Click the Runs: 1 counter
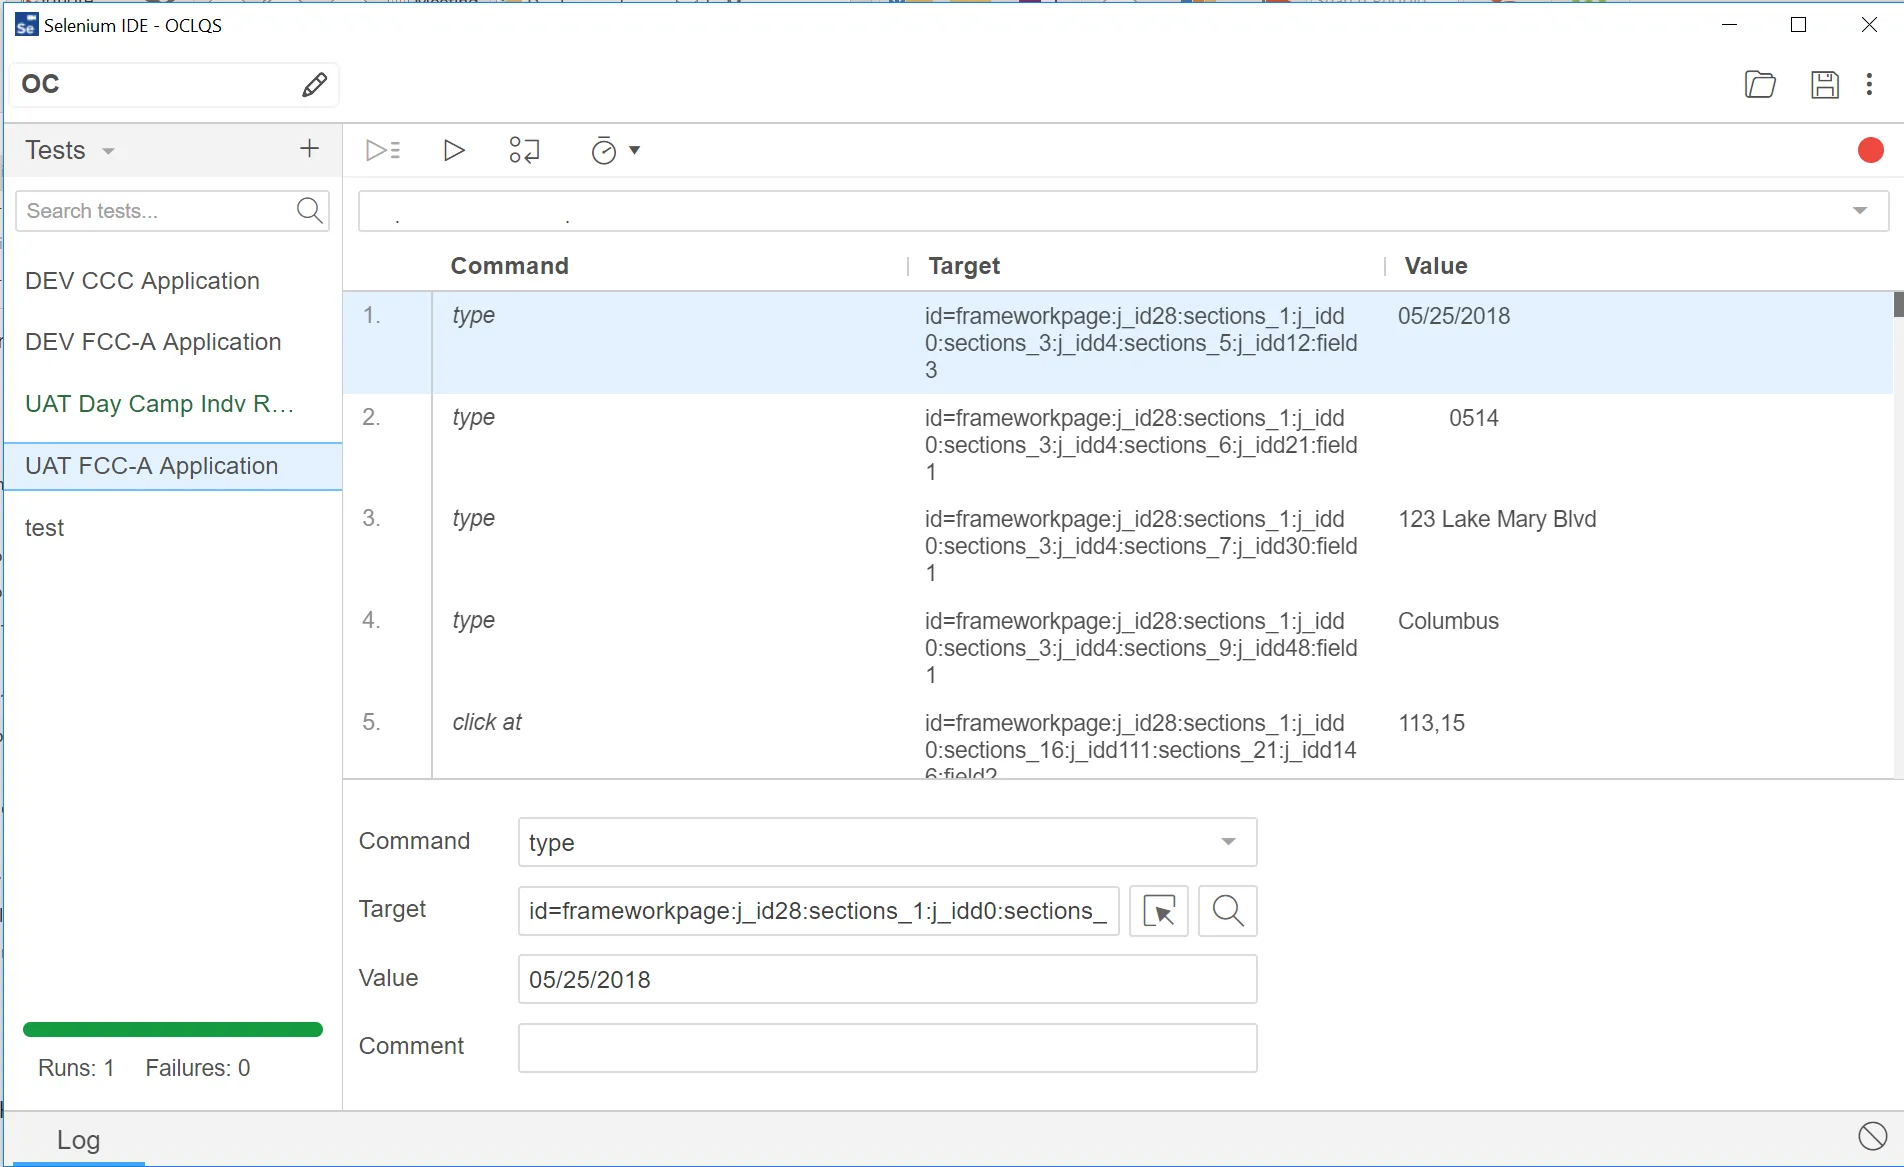Viewport: 1904px width, 1167px height. (76, 1068)
